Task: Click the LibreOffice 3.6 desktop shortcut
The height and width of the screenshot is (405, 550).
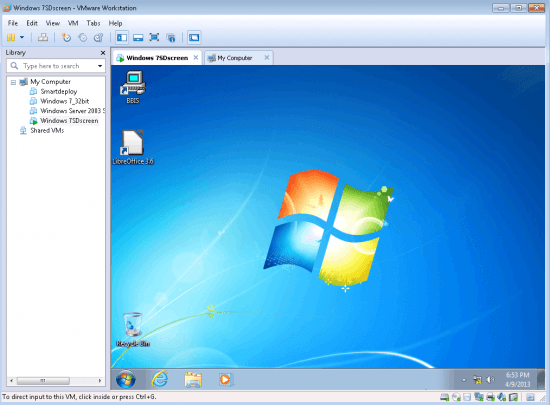Action: 133,147
